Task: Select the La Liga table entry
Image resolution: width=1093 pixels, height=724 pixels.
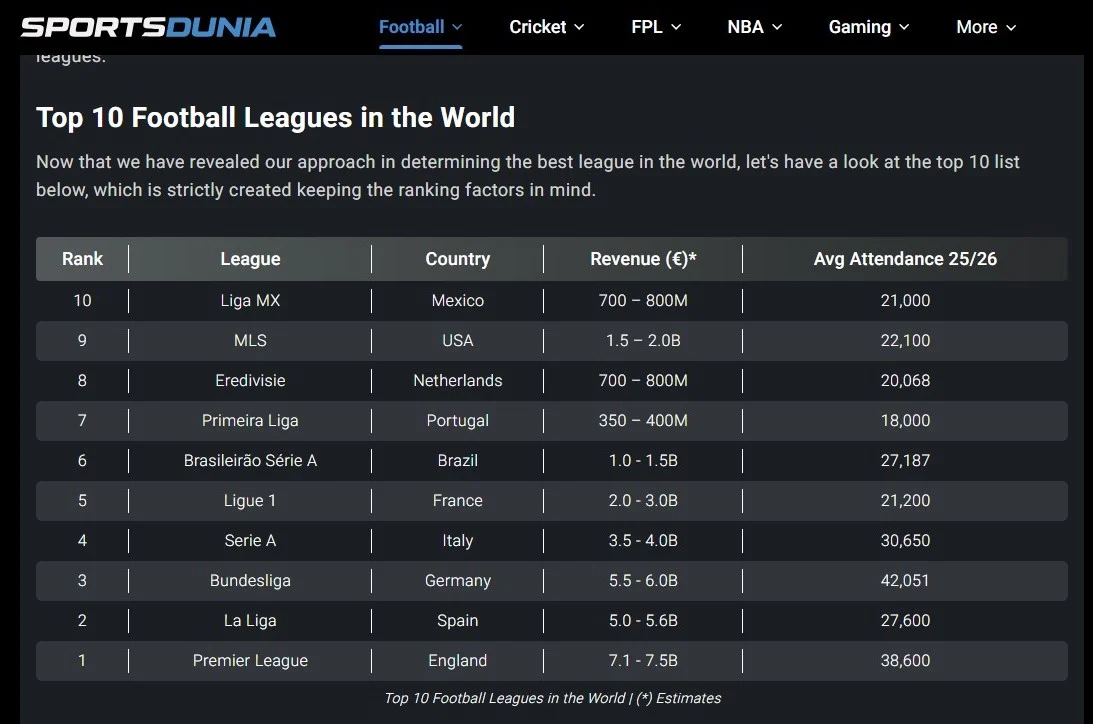Action: click(250, 621)
